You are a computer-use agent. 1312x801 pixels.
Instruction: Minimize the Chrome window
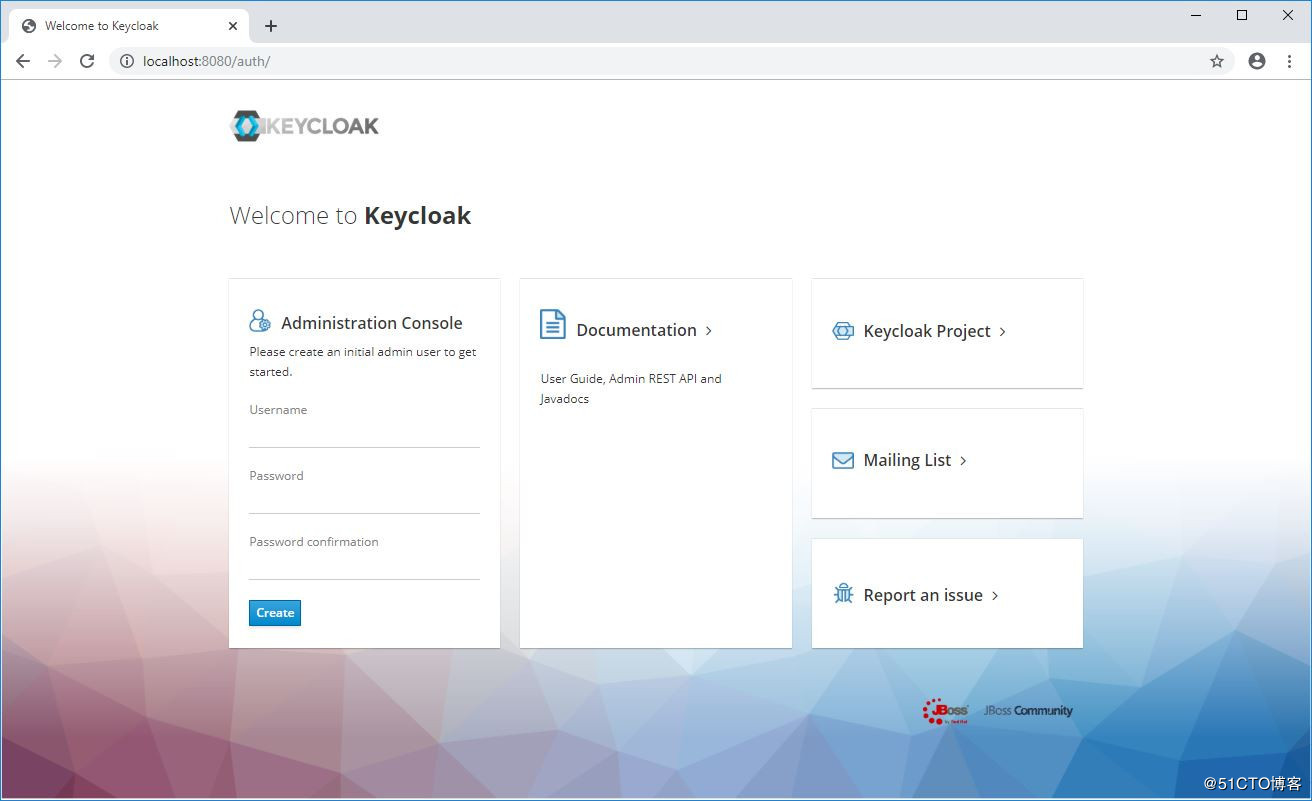pos(1196,15)
